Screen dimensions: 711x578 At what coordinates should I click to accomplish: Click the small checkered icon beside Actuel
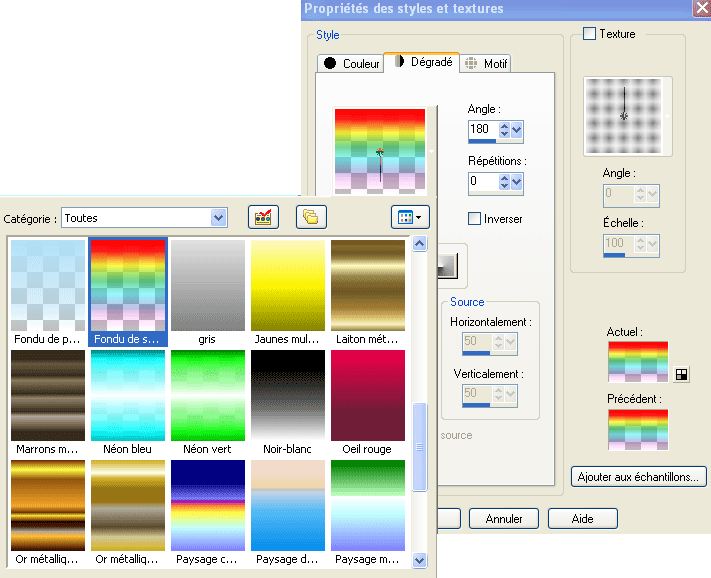click(x=682, y=374)
